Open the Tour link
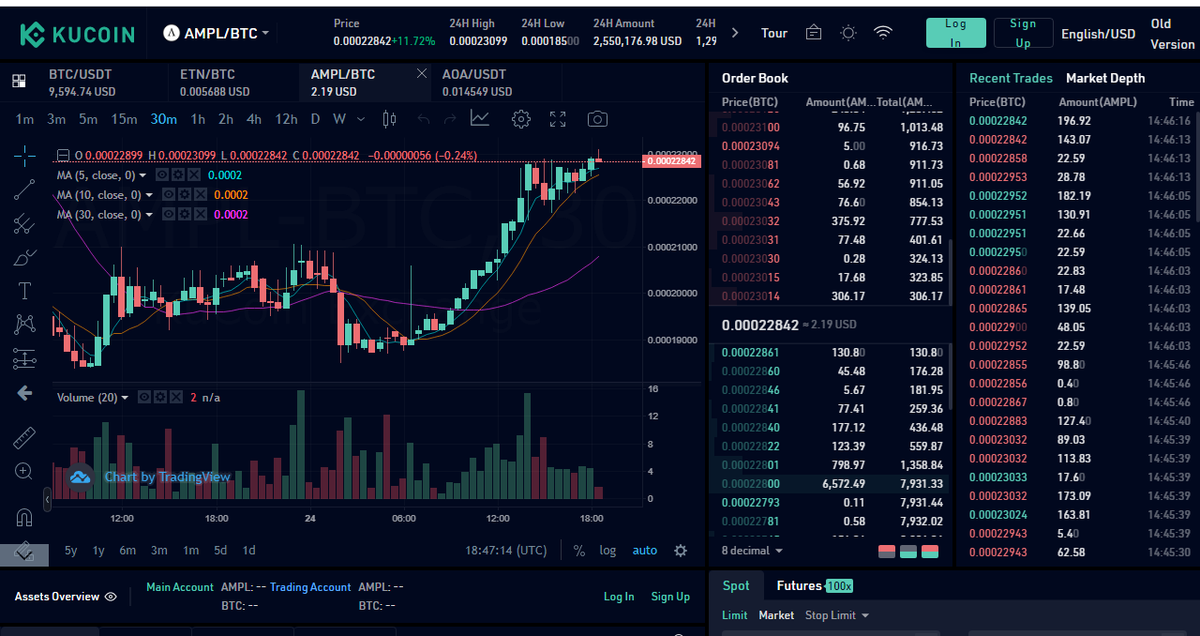 pyautogui.click(x=774, y=33)
